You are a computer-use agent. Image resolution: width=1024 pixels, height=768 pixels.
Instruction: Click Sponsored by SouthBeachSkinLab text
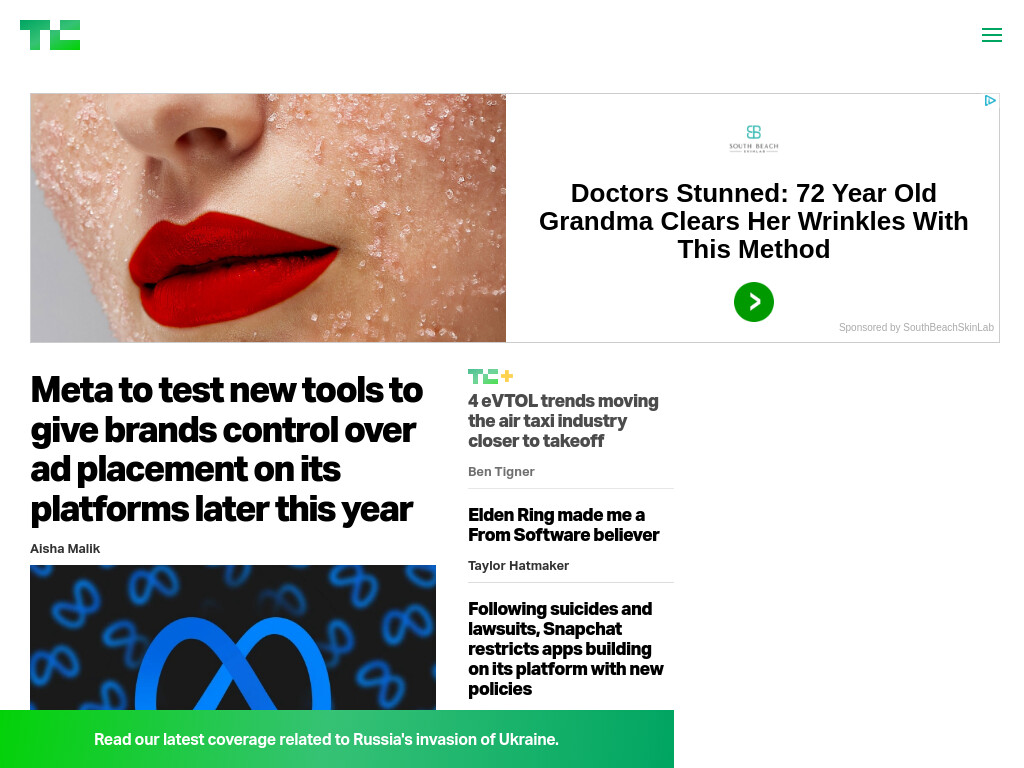coord(916,327)
